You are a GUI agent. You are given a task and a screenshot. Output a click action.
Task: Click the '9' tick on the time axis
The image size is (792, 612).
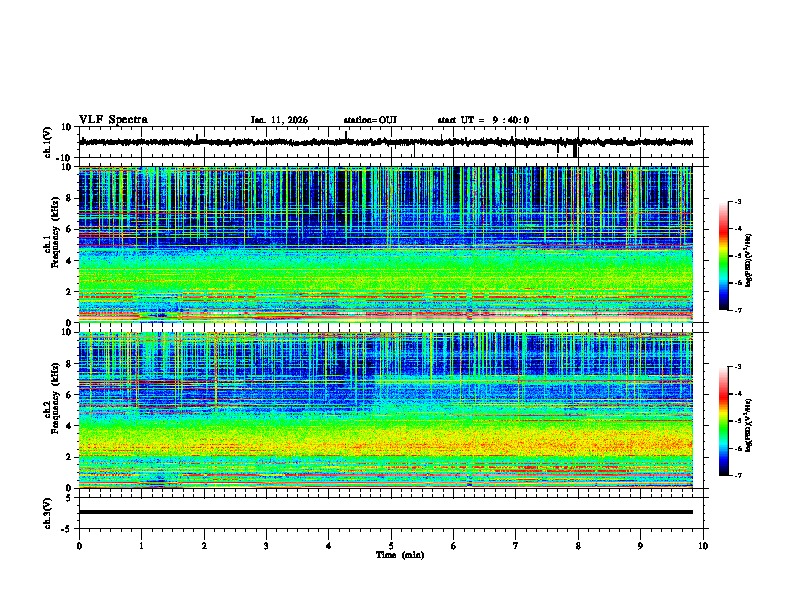tap(640, 546)
